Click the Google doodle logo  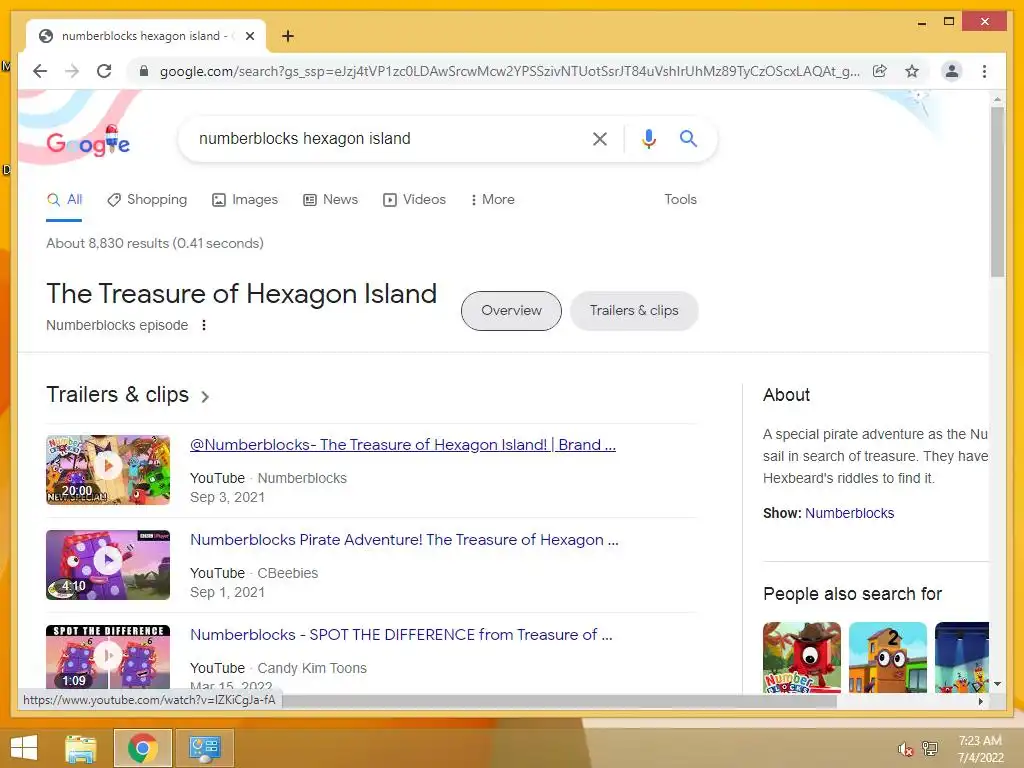tap(88, 140)
